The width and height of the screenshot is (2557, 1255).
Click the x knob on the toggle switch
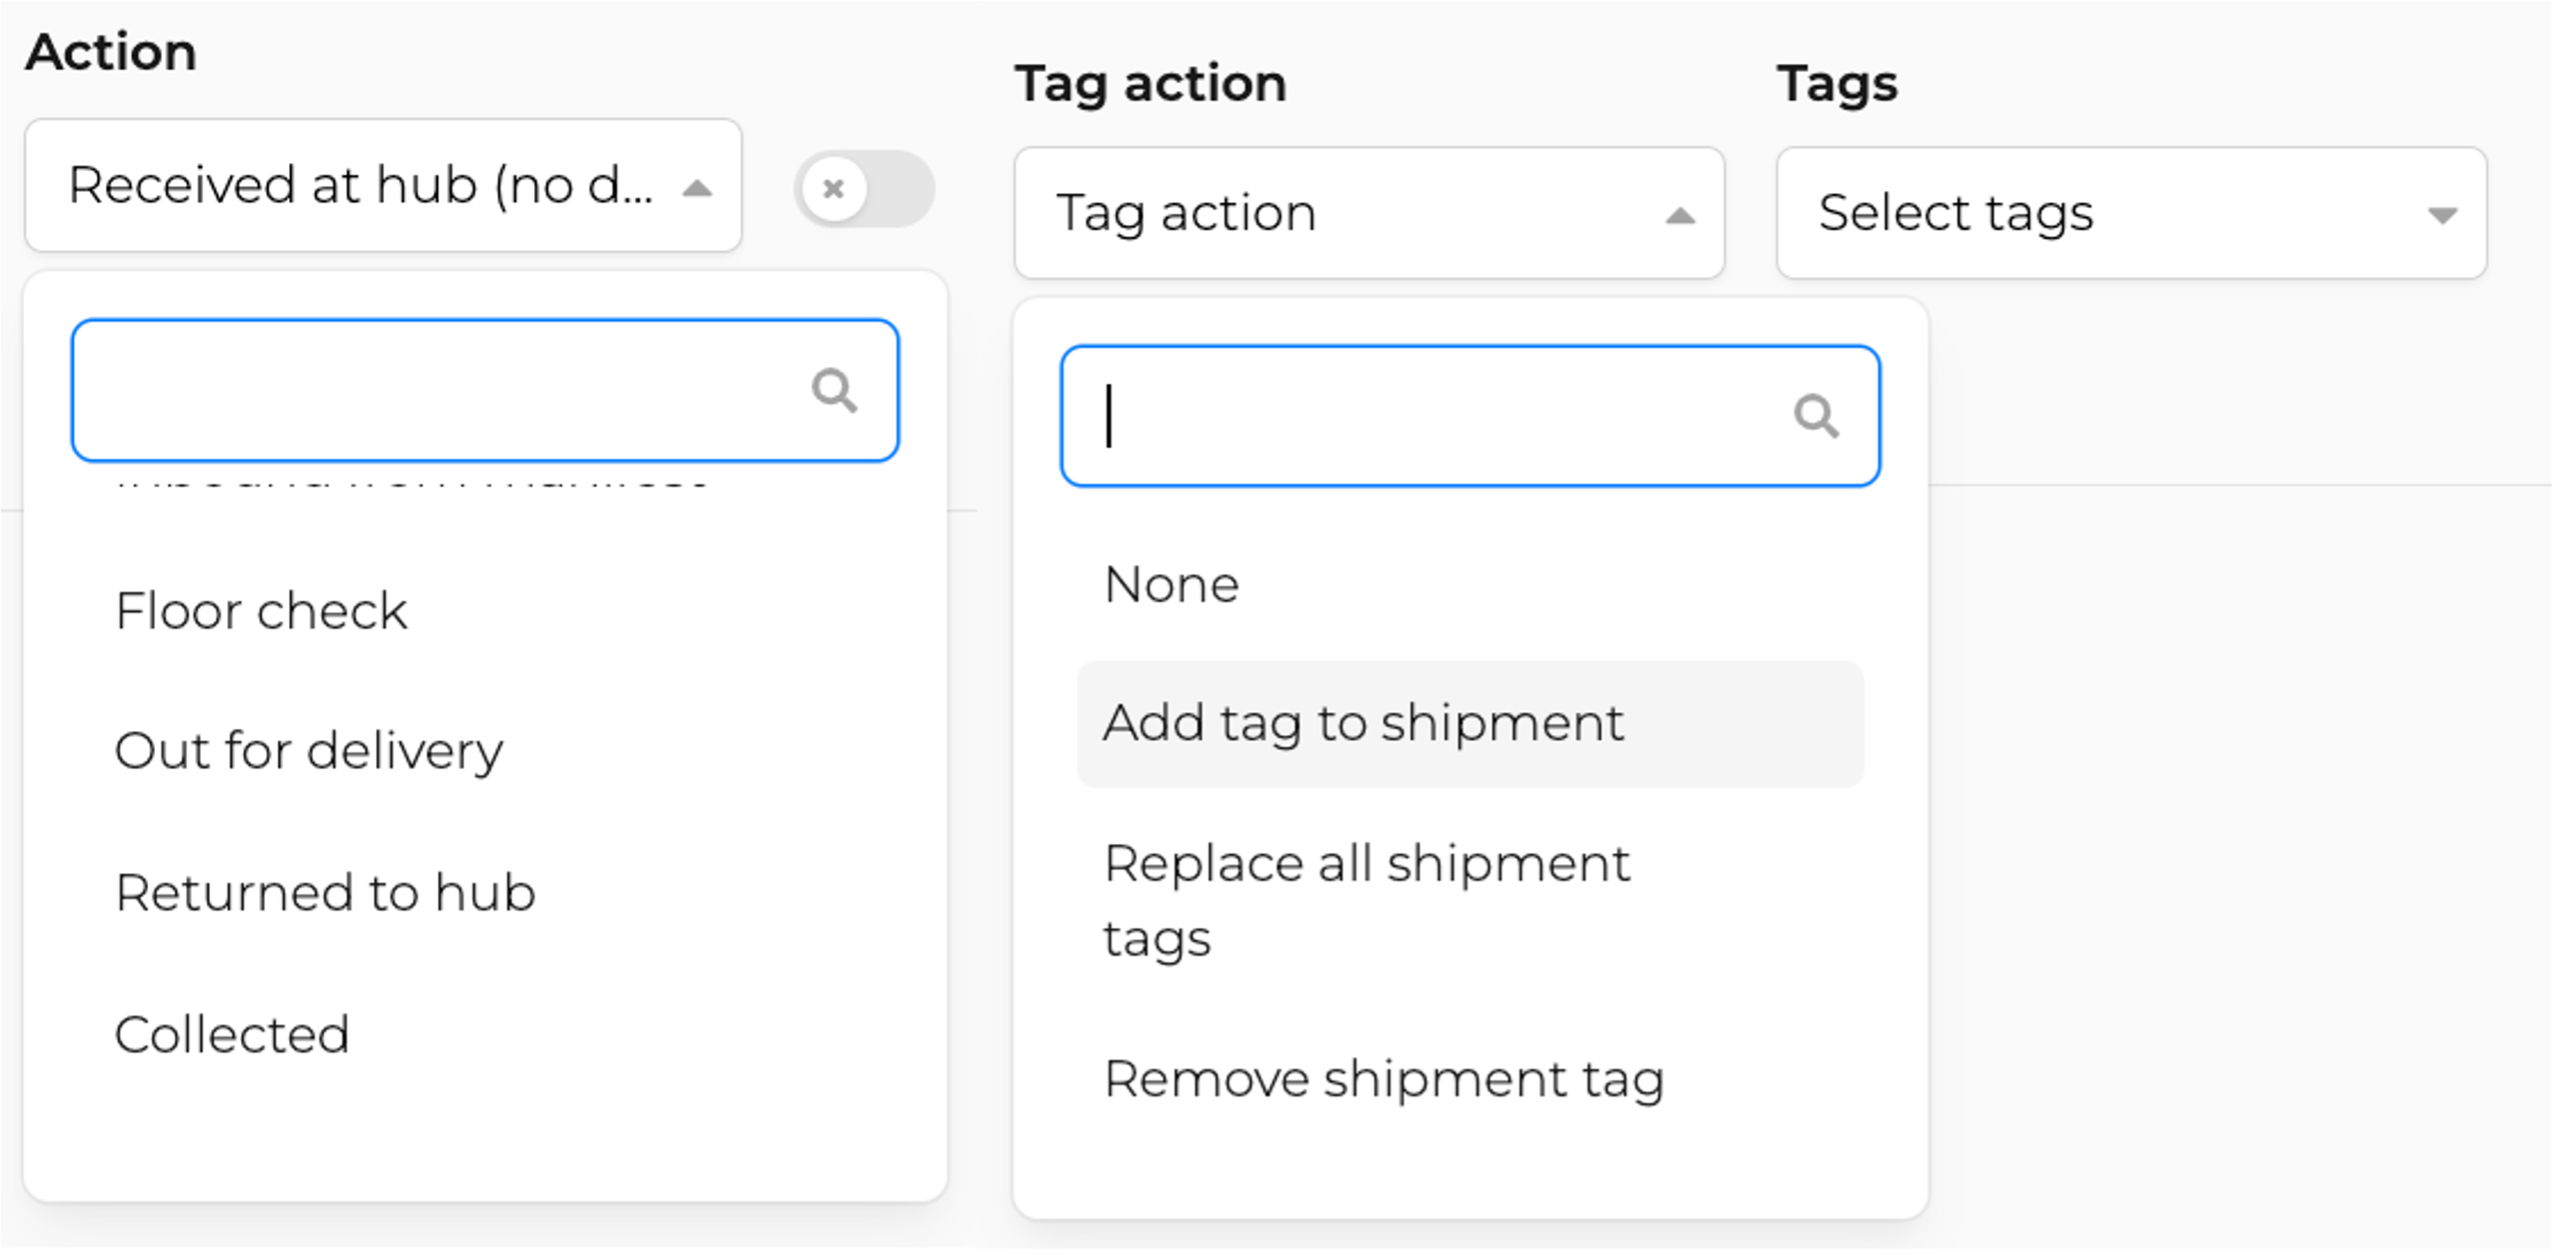833,188
